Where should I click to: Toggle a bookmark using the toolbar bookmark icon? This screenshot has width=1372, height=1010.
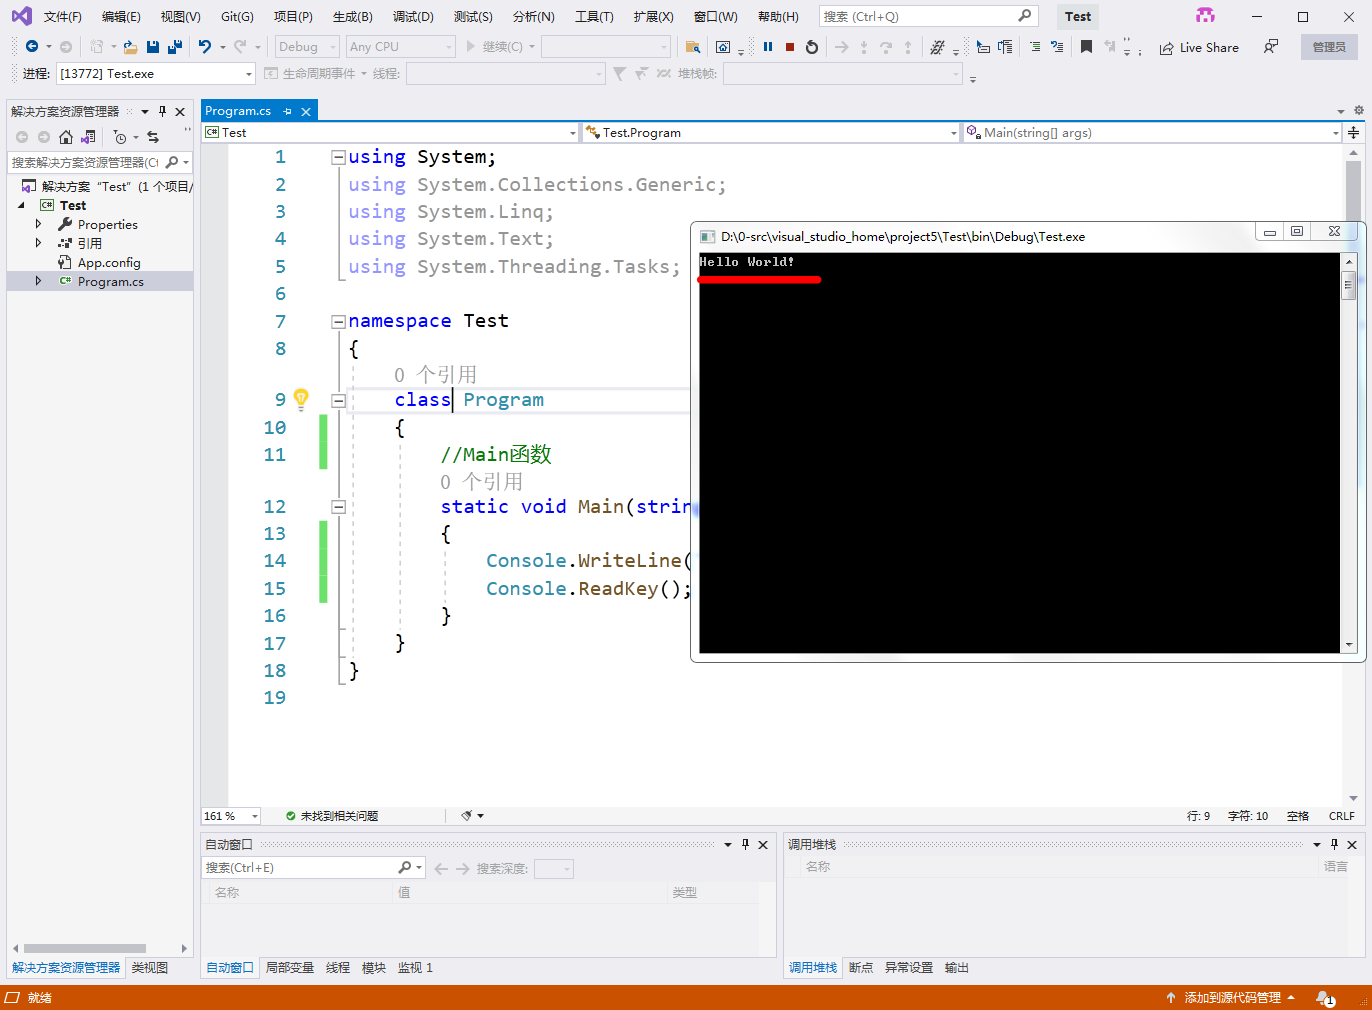[x=1086, y=46]
